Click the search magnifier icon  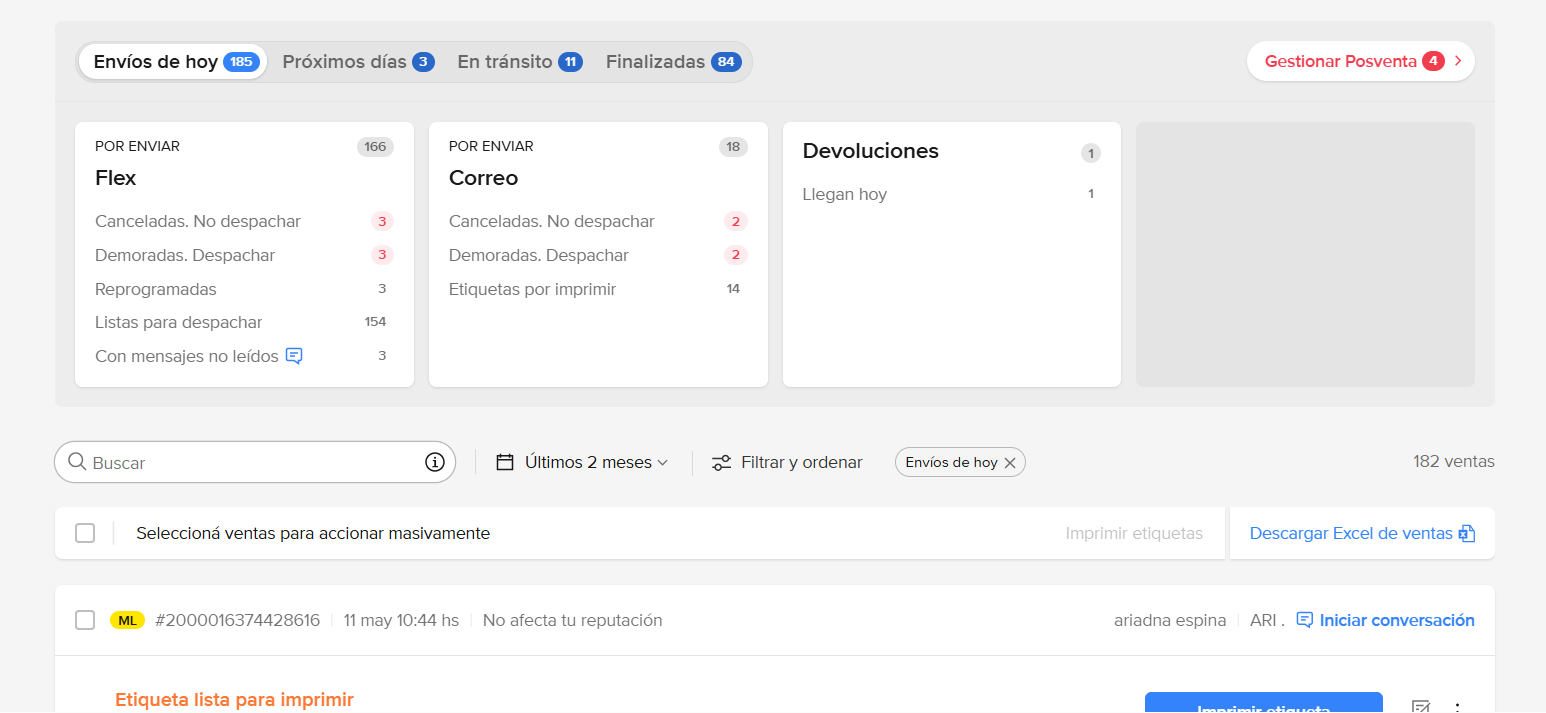pyautogui.click(x=77, y=462)
